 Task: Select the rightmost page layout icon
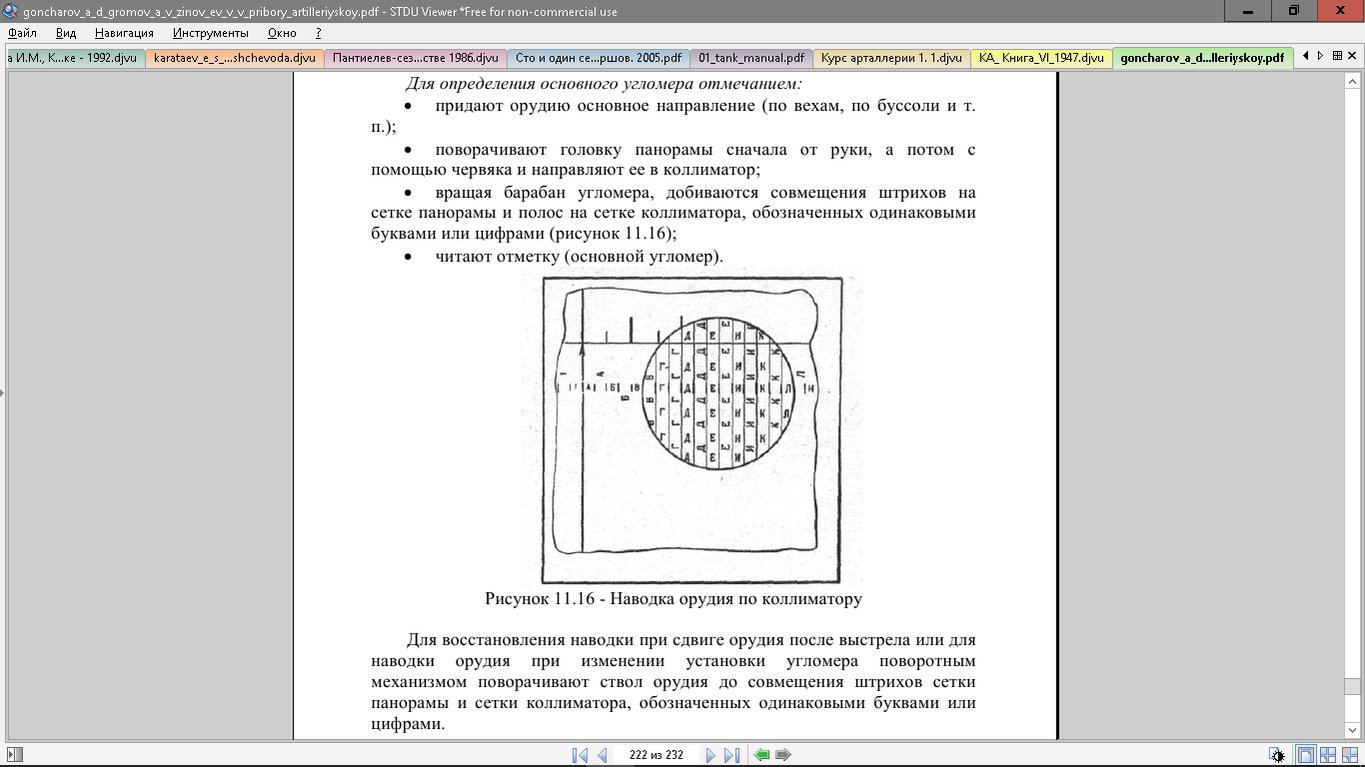(1350, 755)
